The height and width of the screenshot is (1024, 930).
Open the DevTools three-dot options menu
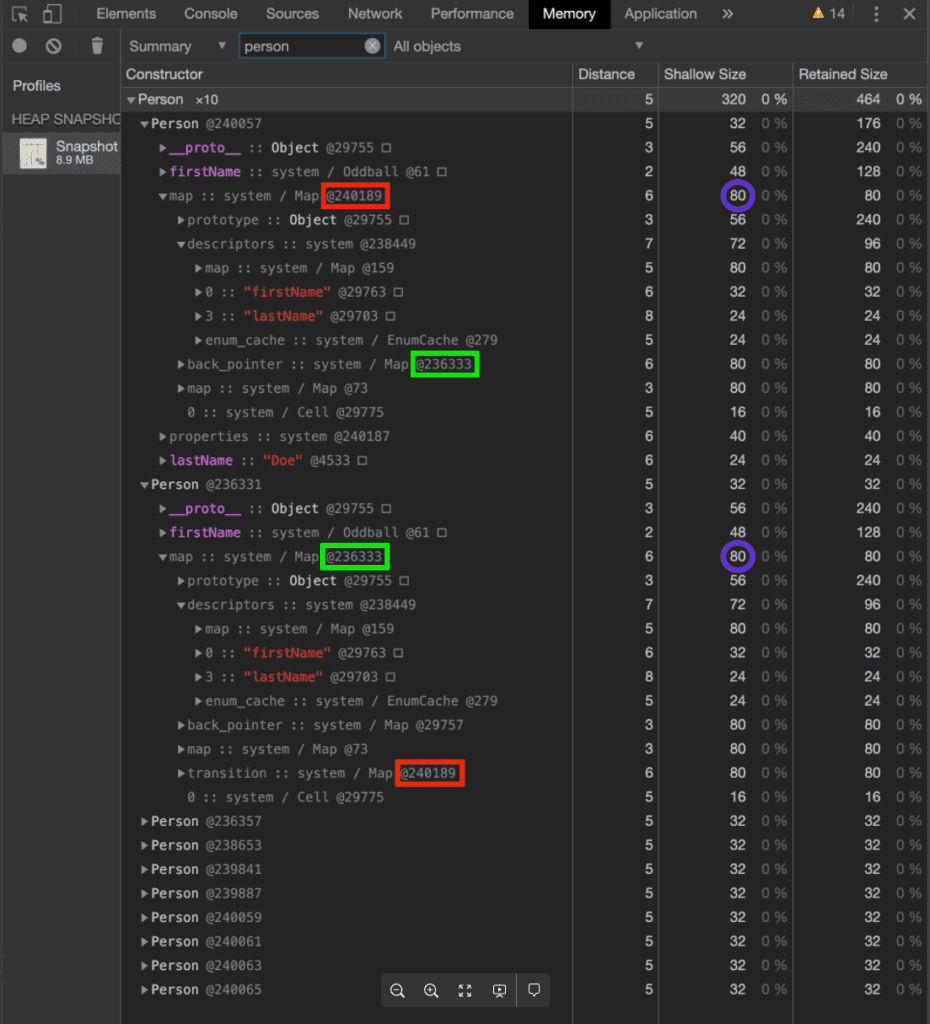pyautogui.click(x=877, y=14)
